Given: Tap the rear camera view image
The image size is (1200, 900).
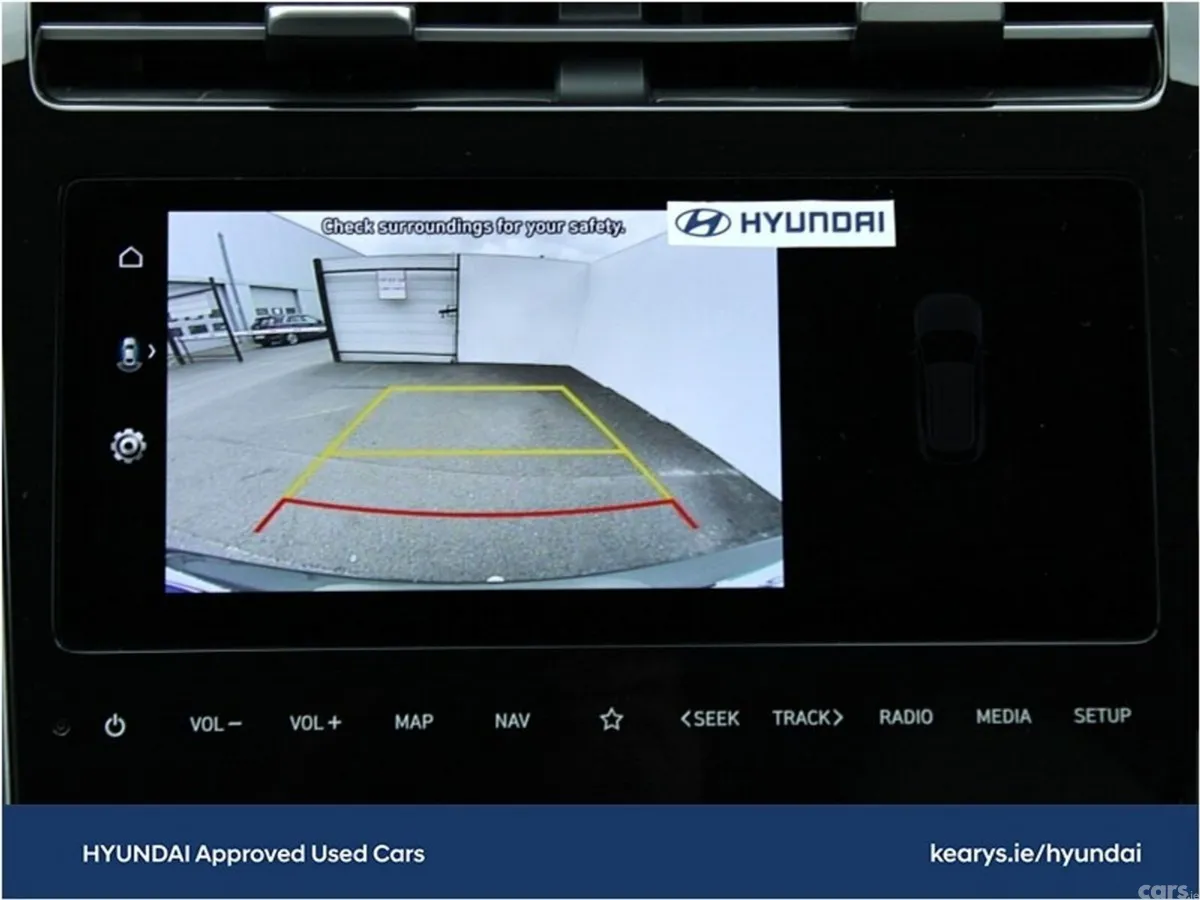Looking at the screenshot, I should [474, 401].
